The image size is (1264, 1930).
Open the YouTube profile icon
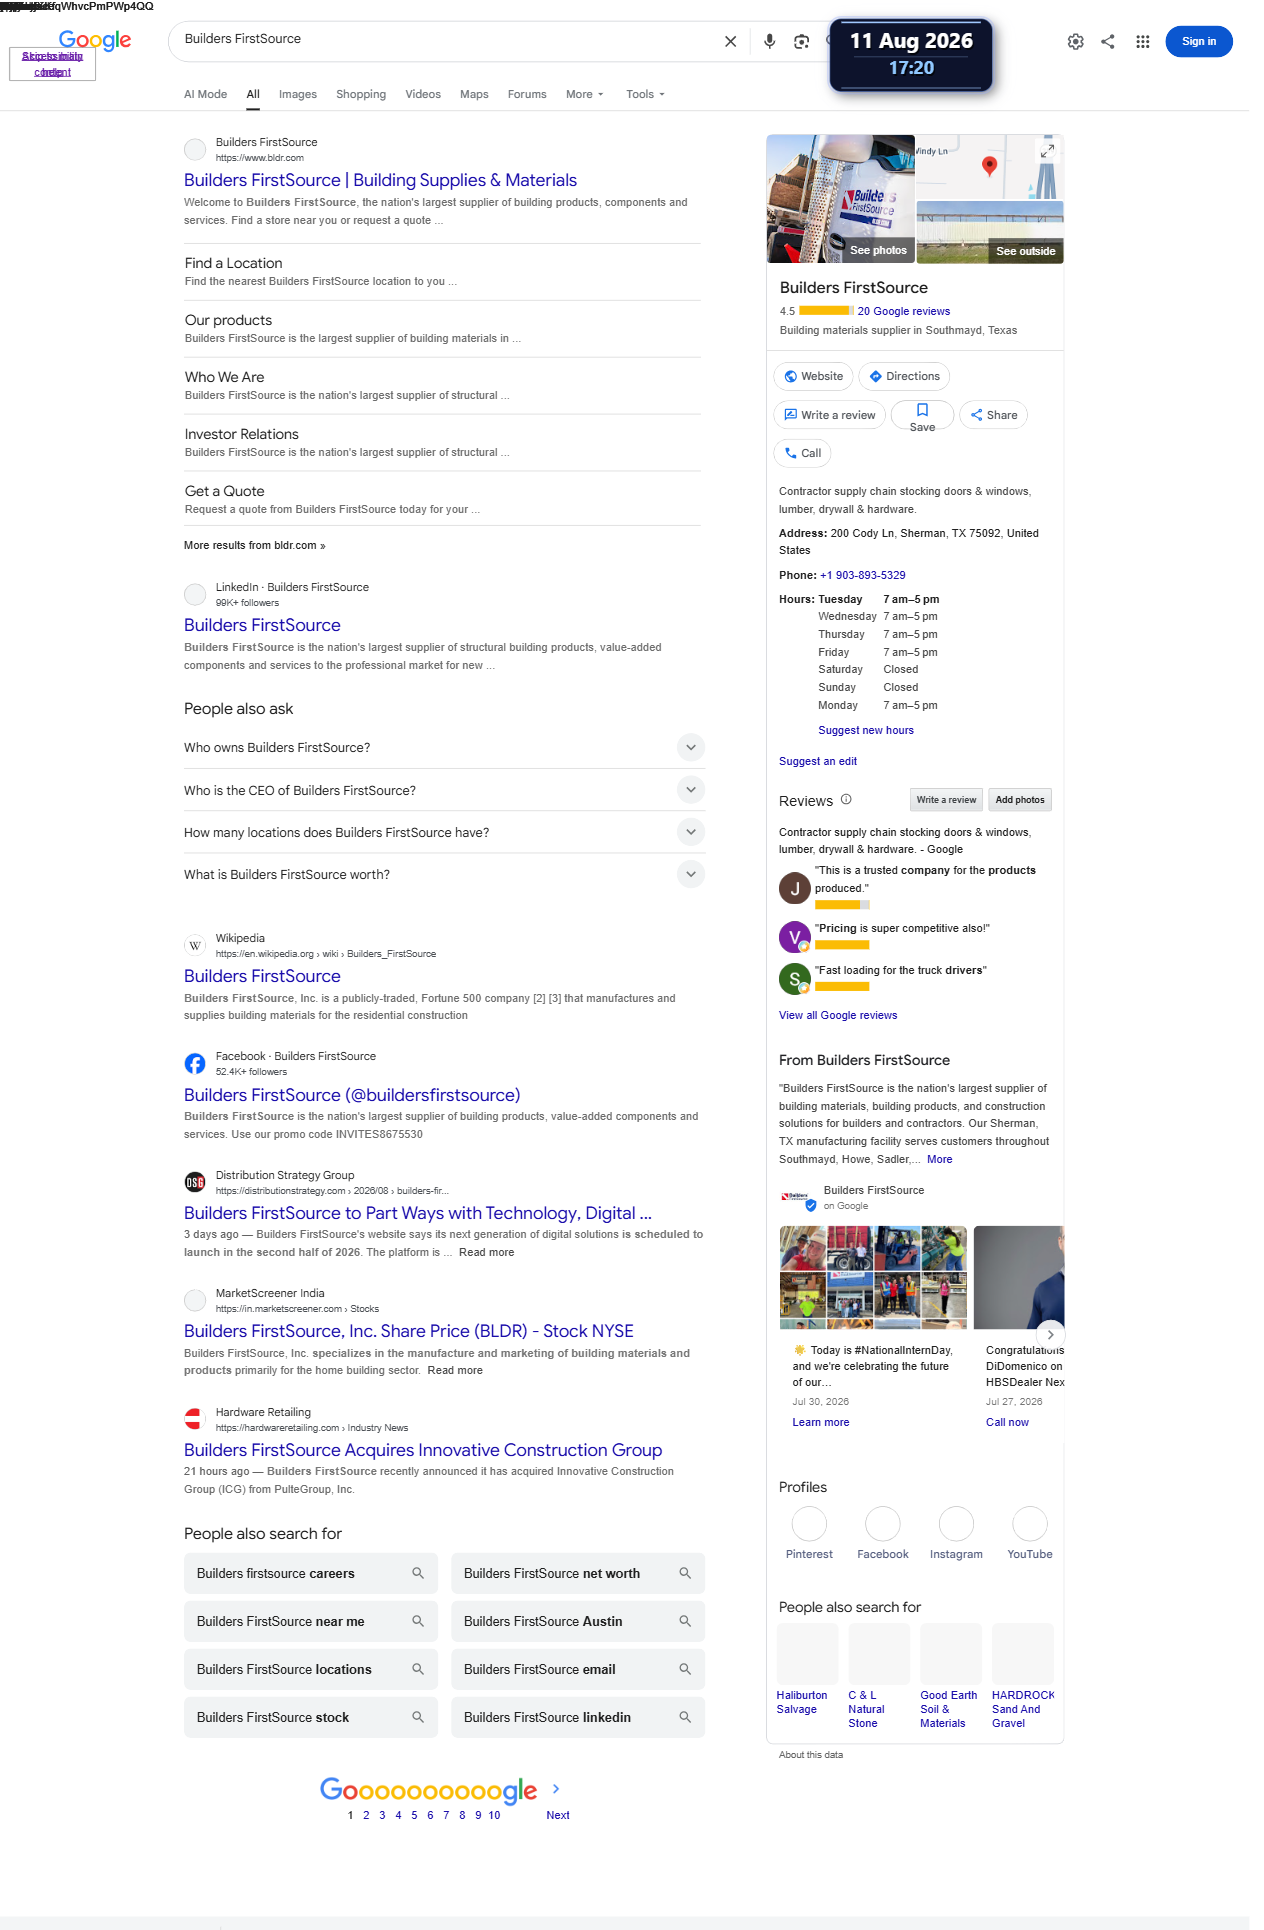pos(1030,1524)
